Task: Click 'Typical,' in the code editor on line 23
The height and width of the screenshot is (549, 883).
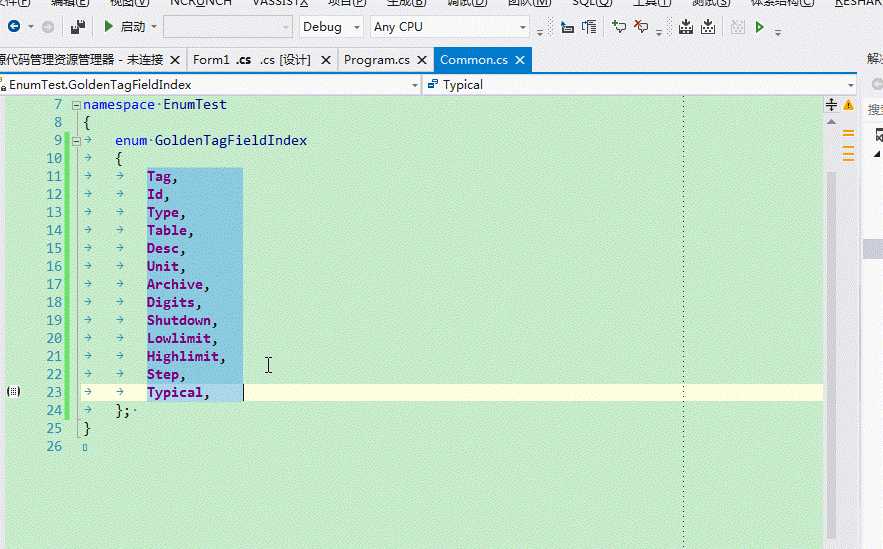Action: pos(178,393)
